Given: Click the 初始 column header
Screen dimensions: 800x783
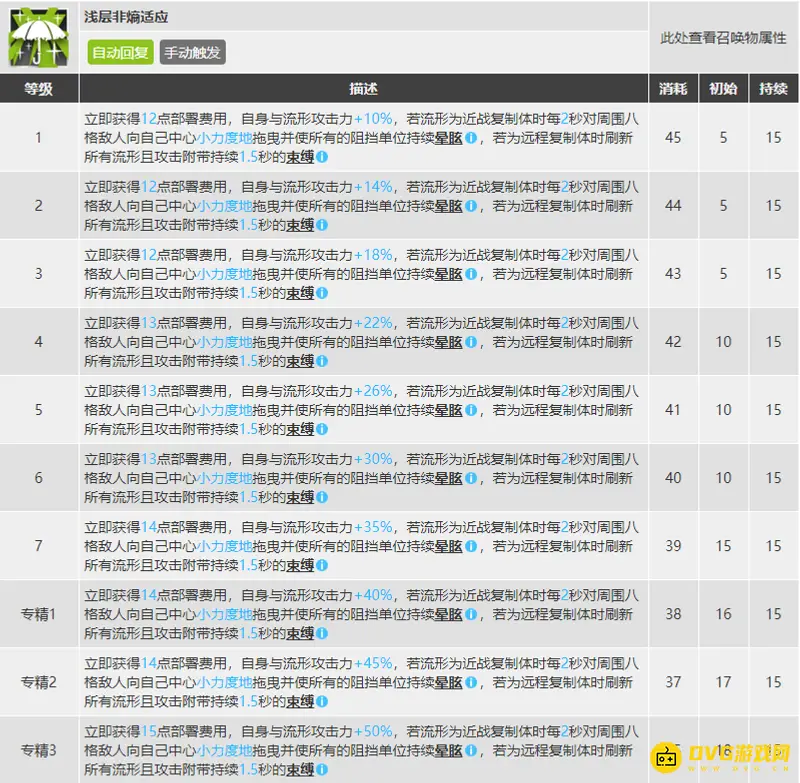Looking at the screenshot, I should click(x=723, y=89).
